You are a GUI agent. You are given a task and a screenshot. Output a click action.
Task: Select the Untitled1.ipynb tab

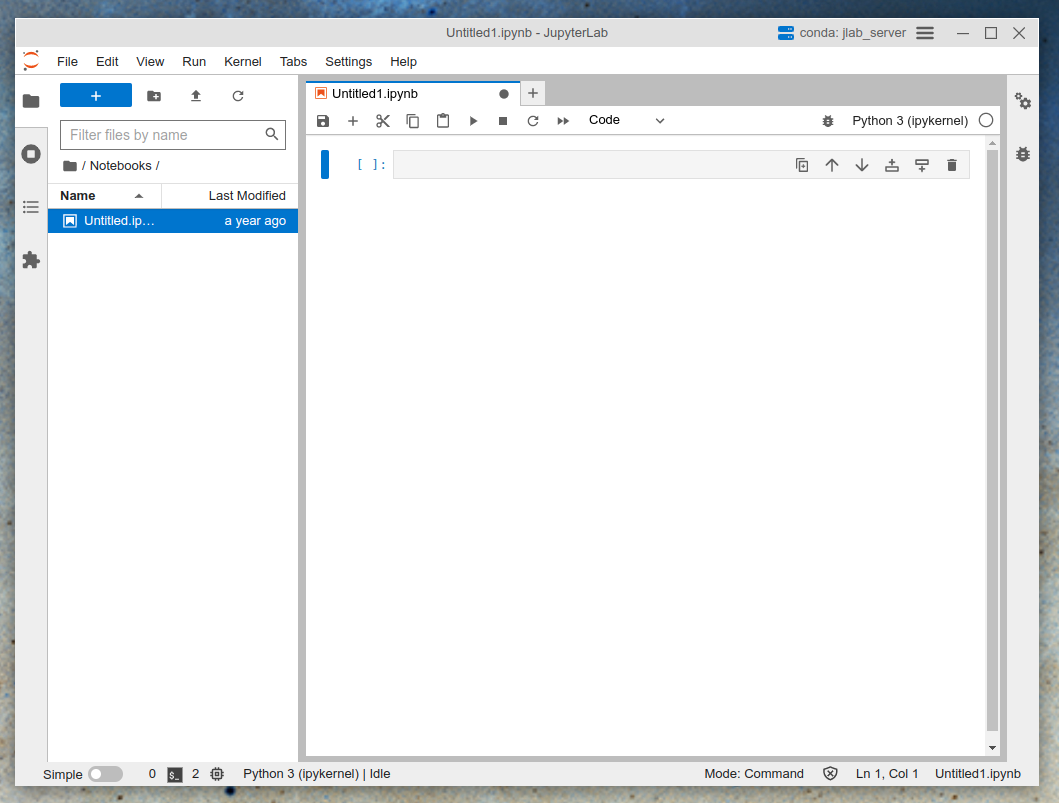[375, 94]
